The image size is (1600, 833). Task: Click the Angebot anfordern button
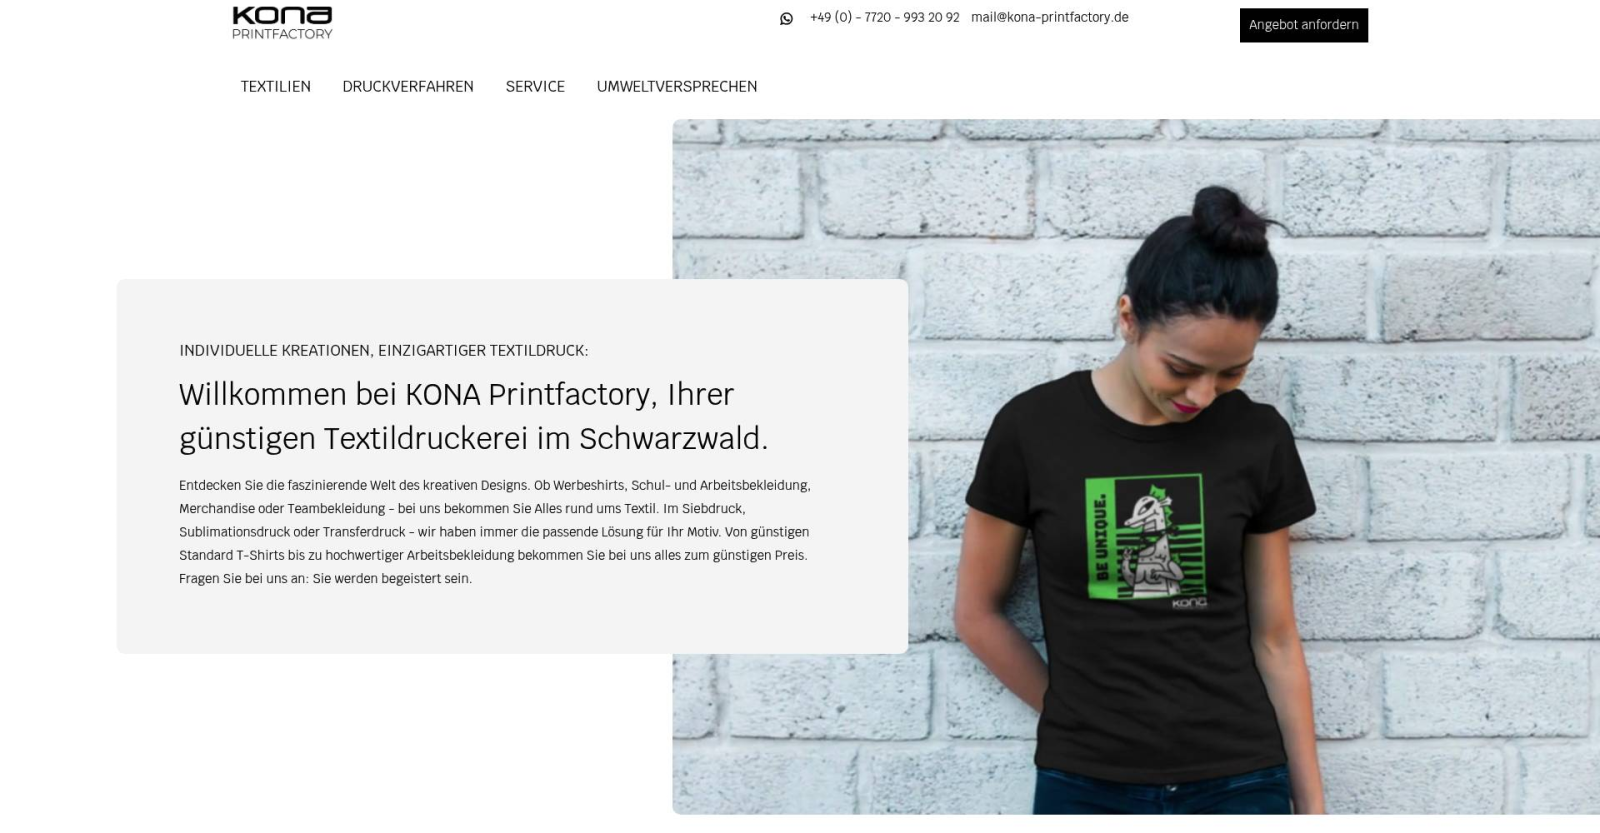[1303, 25]
